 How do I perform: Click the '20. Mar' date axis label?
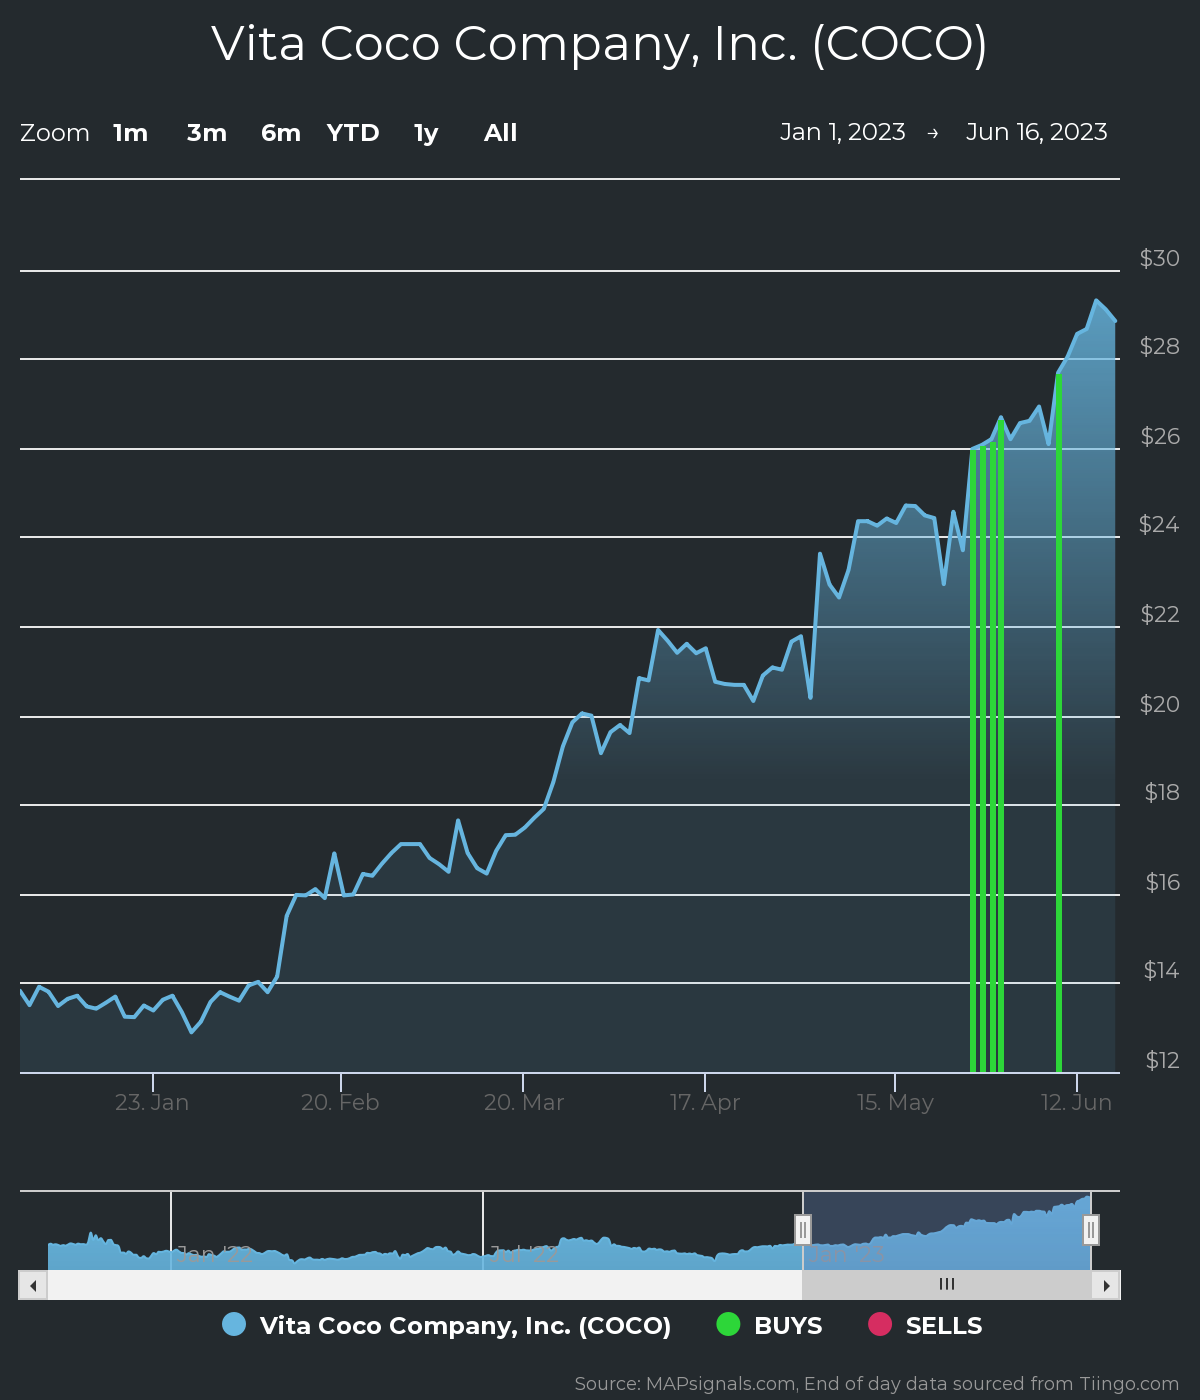point(524,1102)
